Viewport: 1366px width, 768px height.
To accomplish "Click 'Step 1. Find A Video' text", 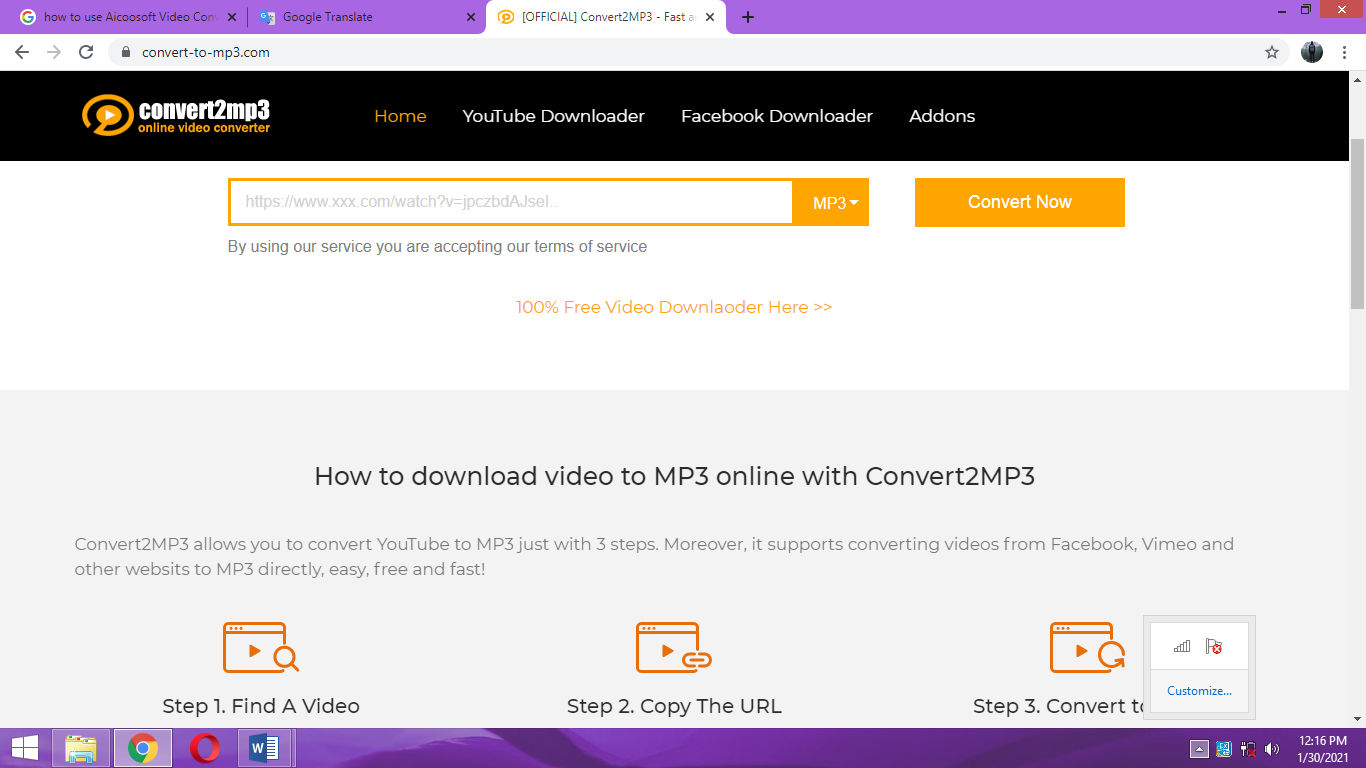I will tap(261, 706).
